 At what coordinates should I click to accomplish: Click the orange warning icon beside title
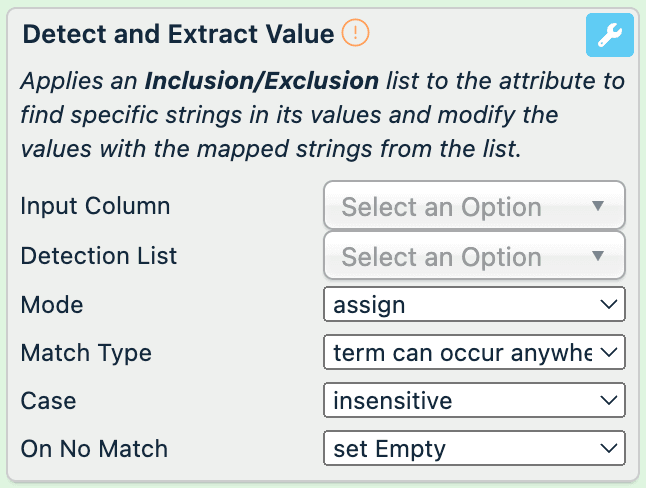click(355, 34)
